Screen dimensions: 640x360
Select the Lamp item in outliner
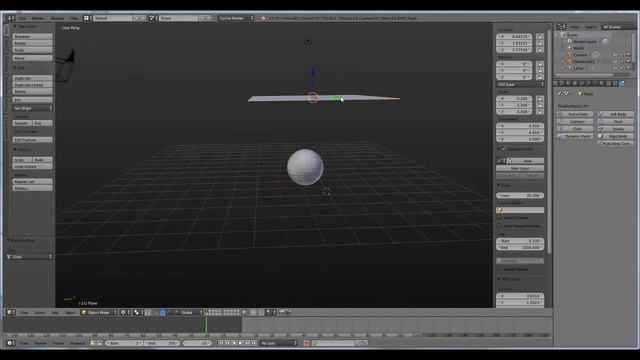pyautogui.click(x=578, y=68)
